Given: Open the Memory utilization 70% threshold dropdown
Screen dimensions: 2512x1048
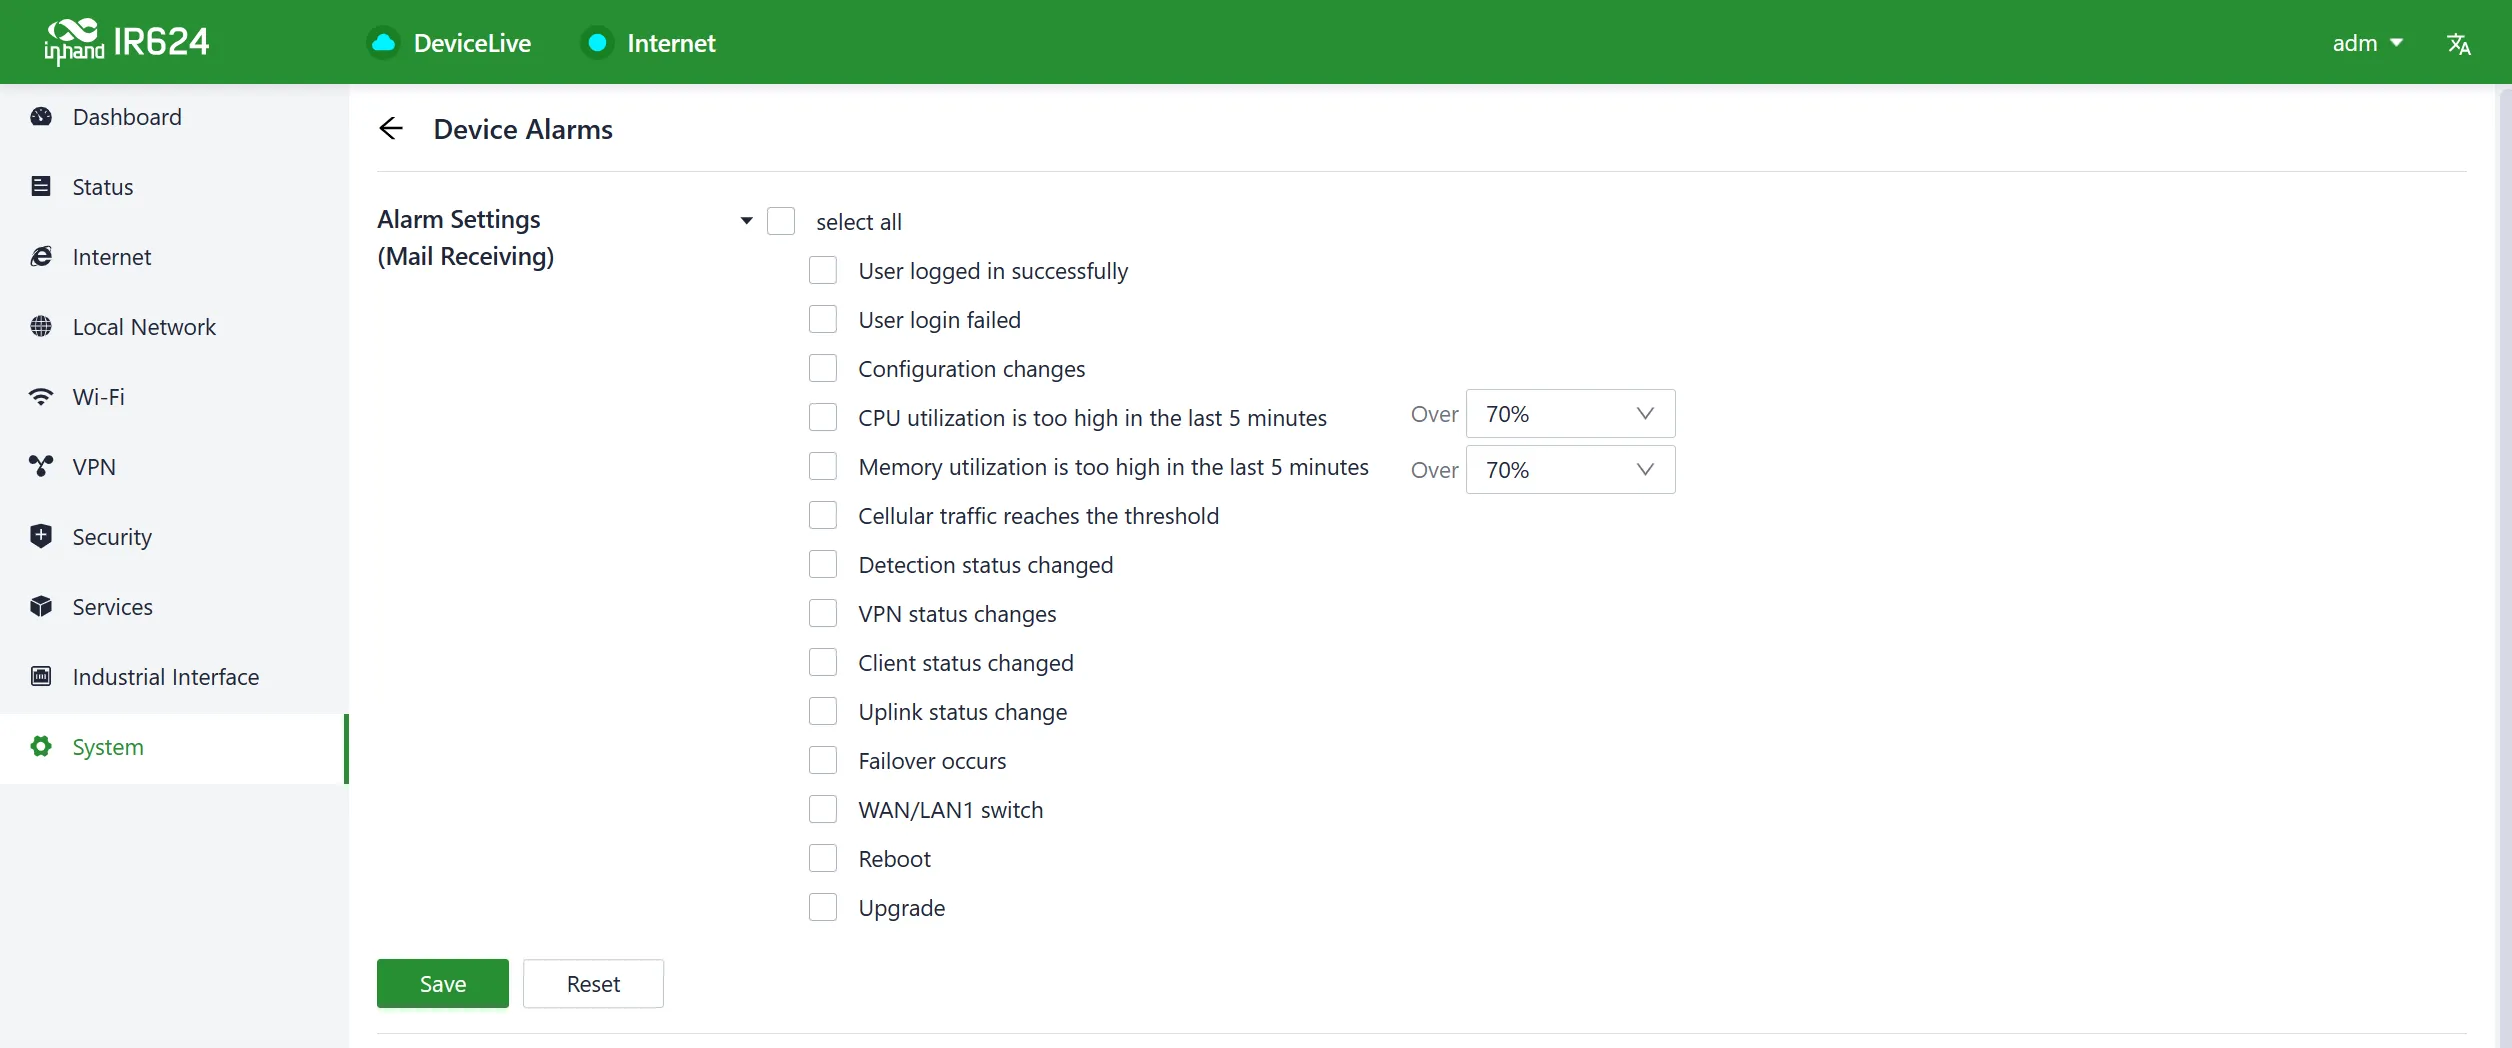Looking at the screenshot, I should coord(1570,470).
